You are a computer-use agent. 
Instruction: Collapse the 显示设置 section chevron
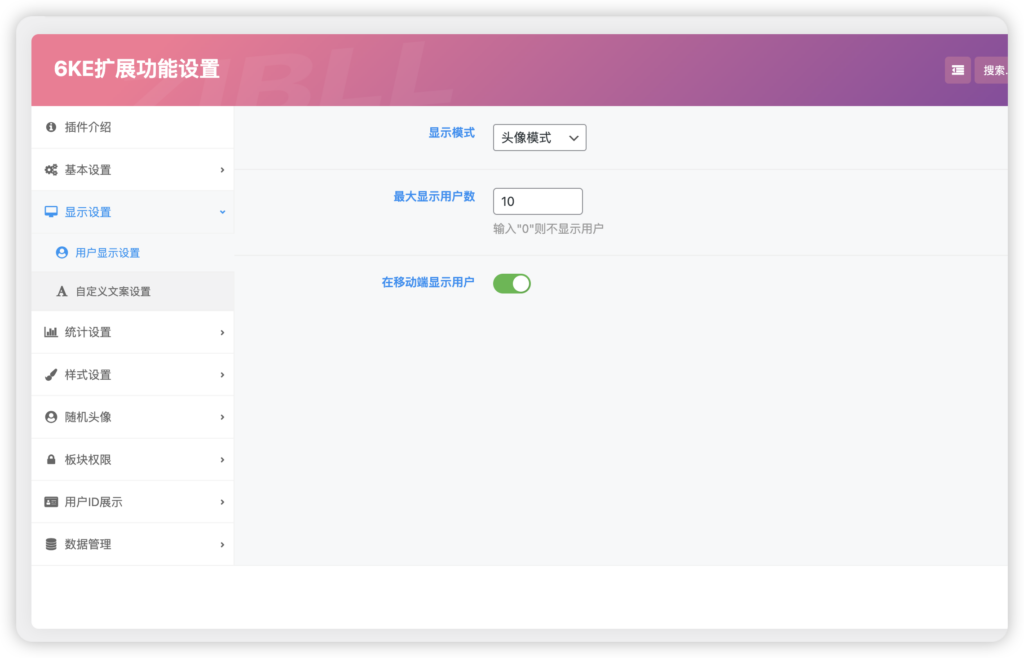tap(222, 211)
